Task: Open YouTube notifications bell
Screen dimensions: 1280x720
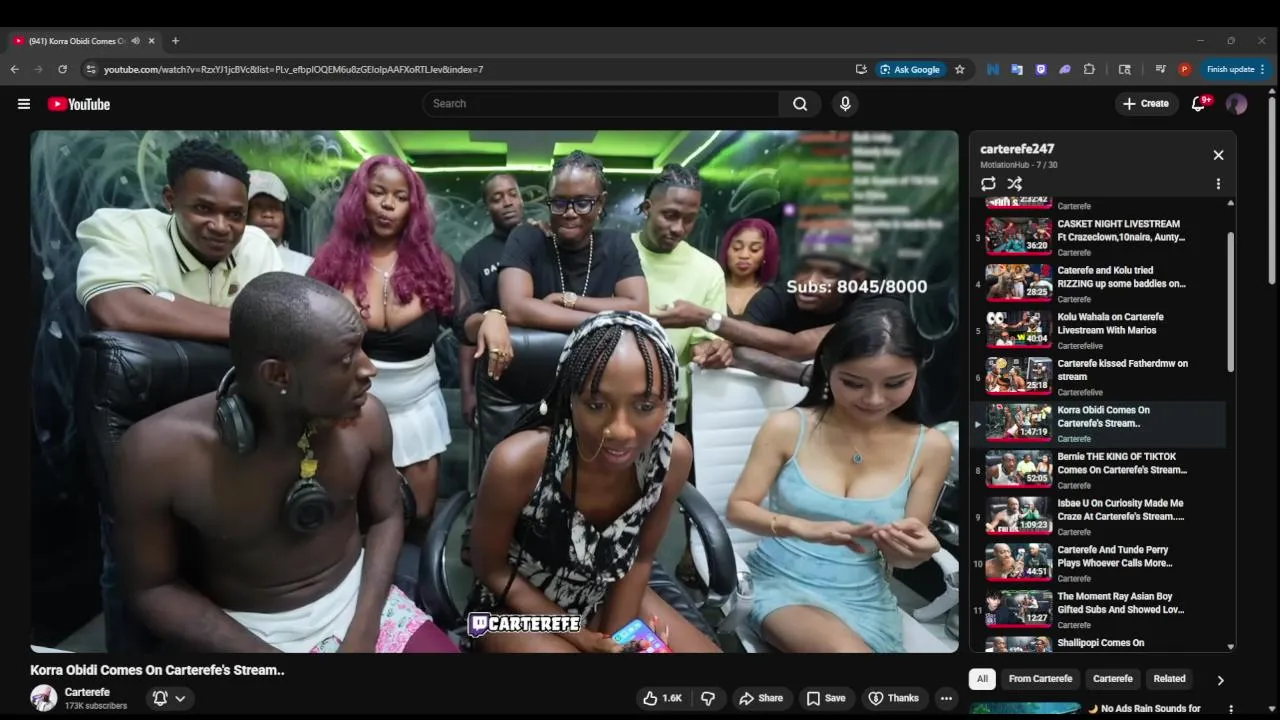Action: [1199, 104]
